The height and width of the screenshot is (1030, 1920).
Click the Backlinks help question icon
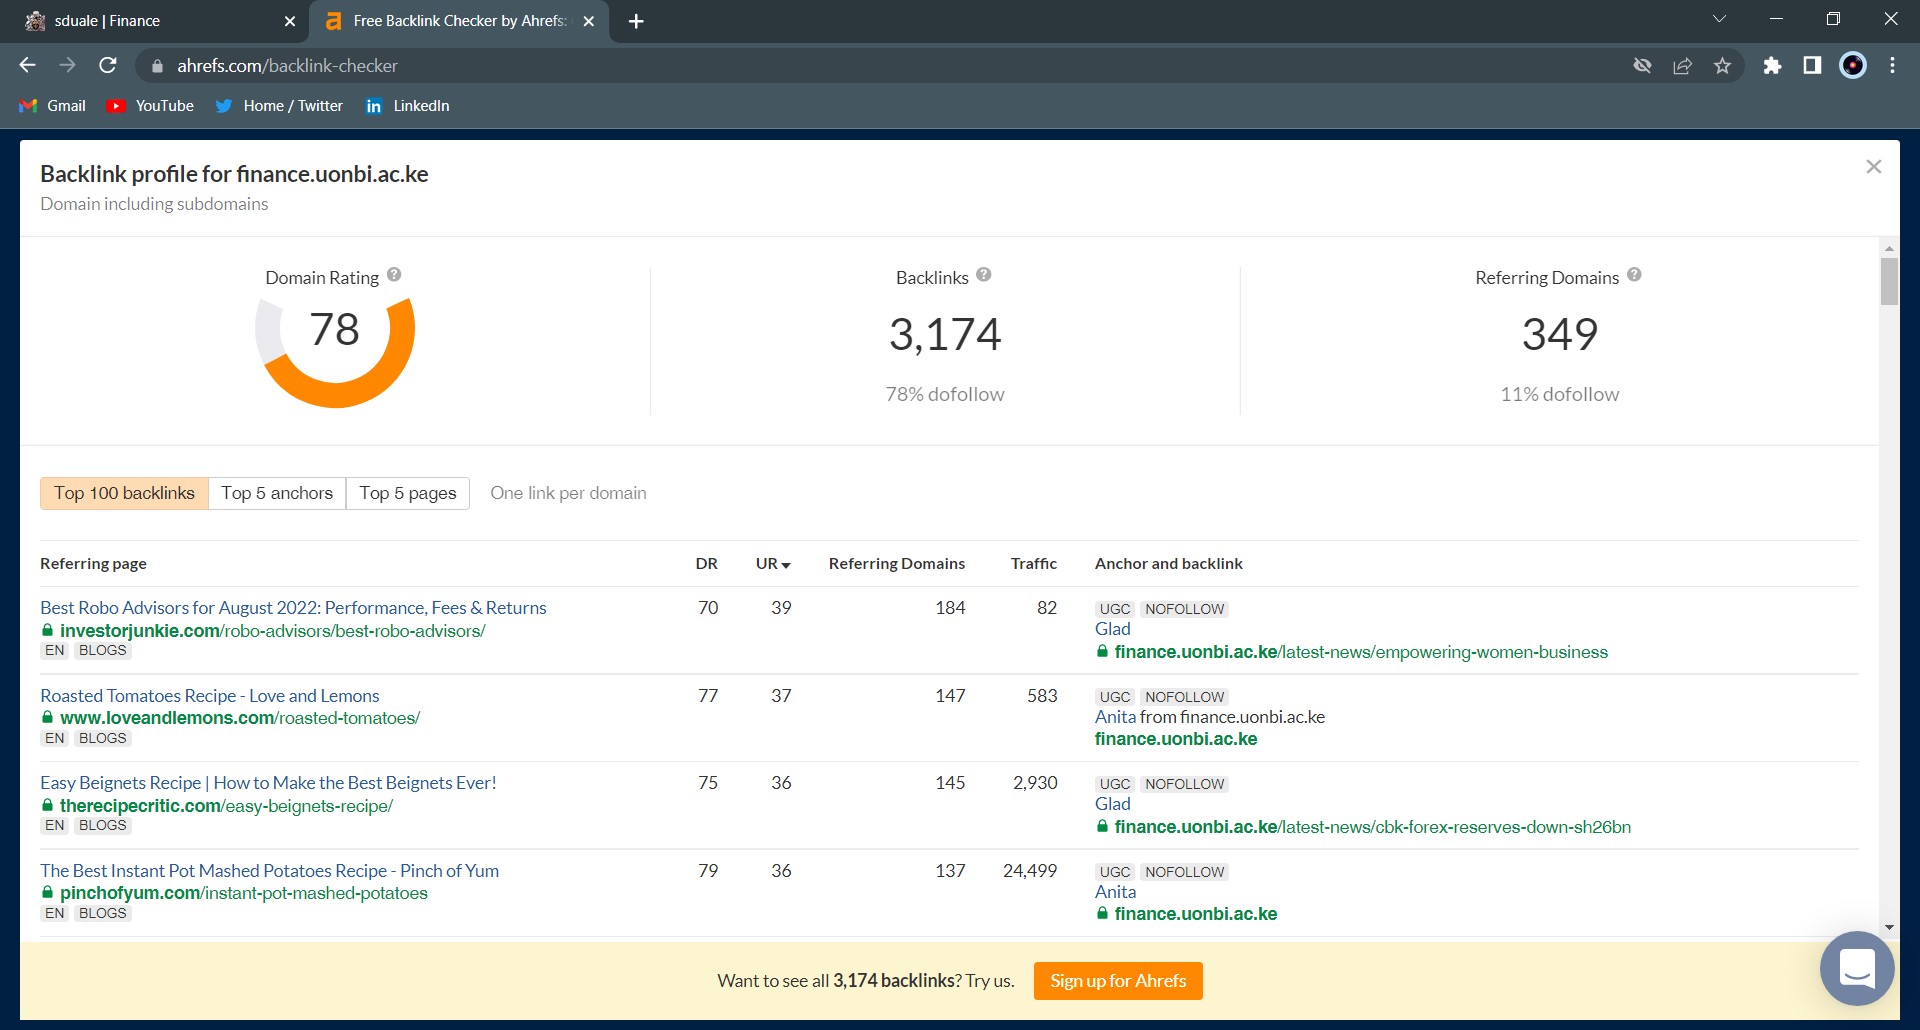tap(984, 275)
